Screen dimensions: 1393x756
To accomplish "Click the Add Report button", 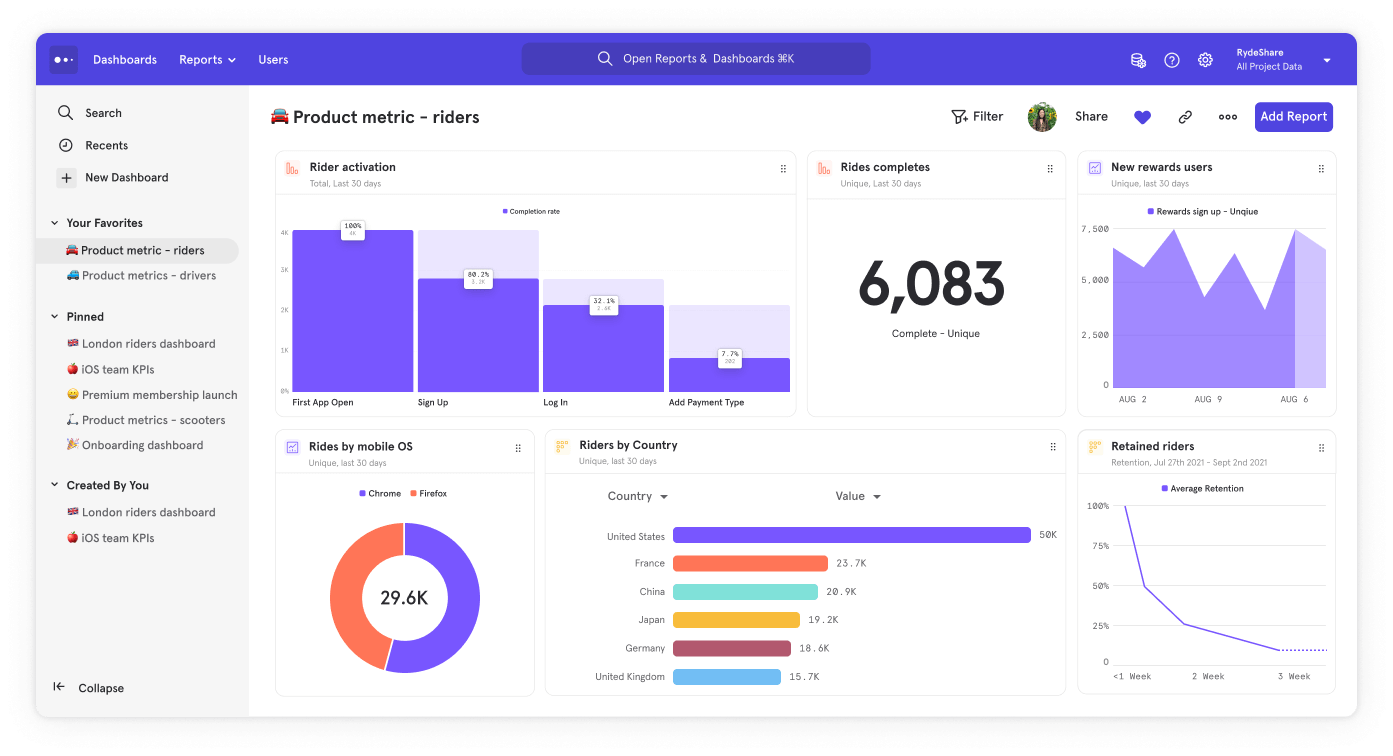I will pos(1293,117).
